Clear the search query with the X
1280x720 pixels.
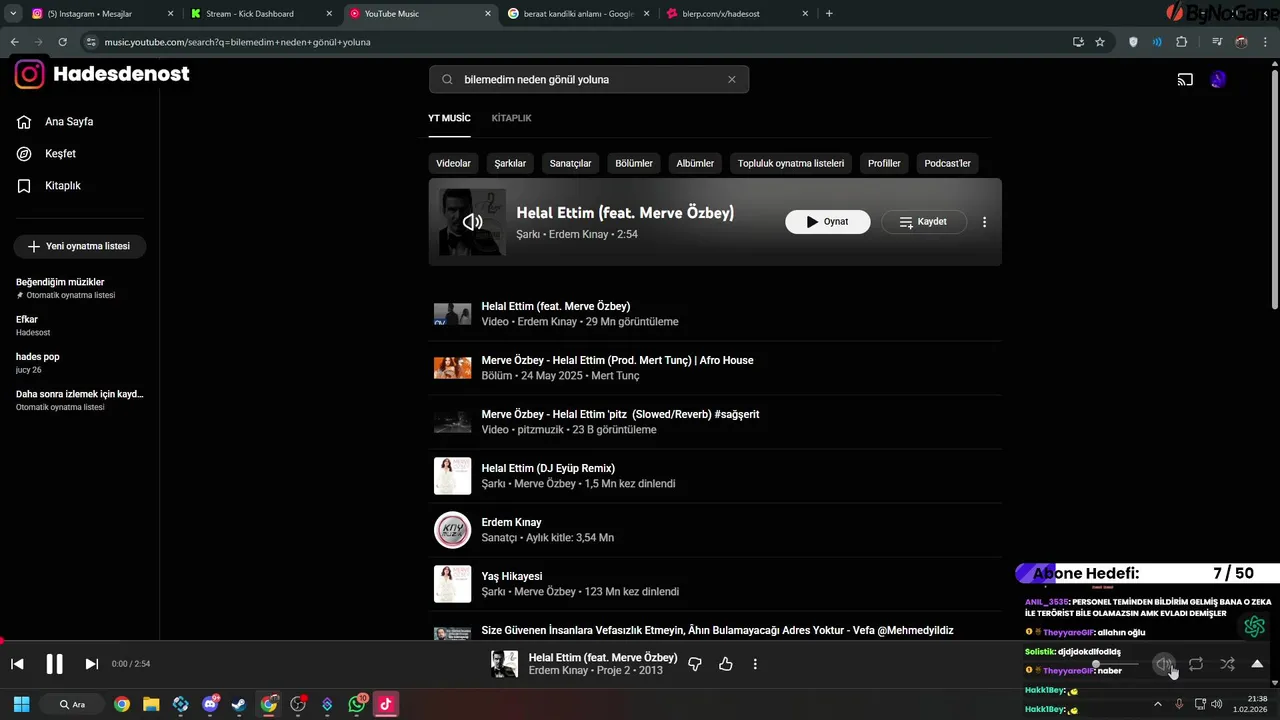tap(731, 79)
